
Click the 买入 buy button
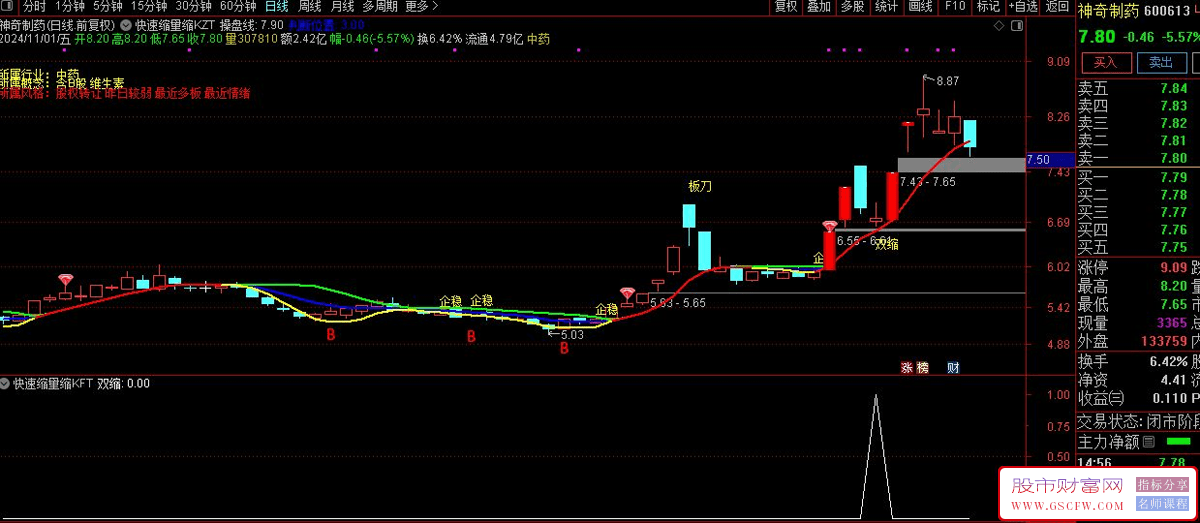[x=1105, y=62]
